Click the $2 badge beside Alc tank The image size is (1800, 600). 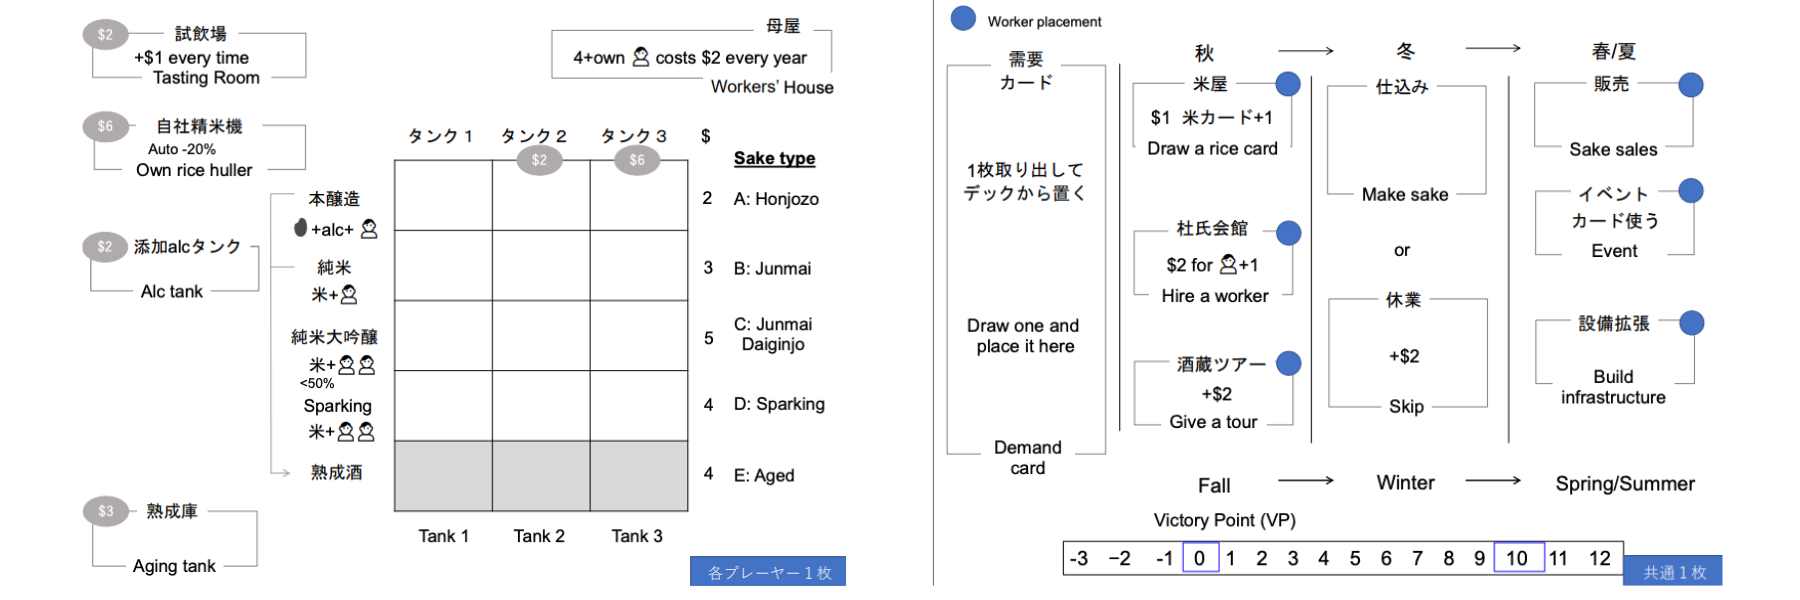click(x=105, y=247)
